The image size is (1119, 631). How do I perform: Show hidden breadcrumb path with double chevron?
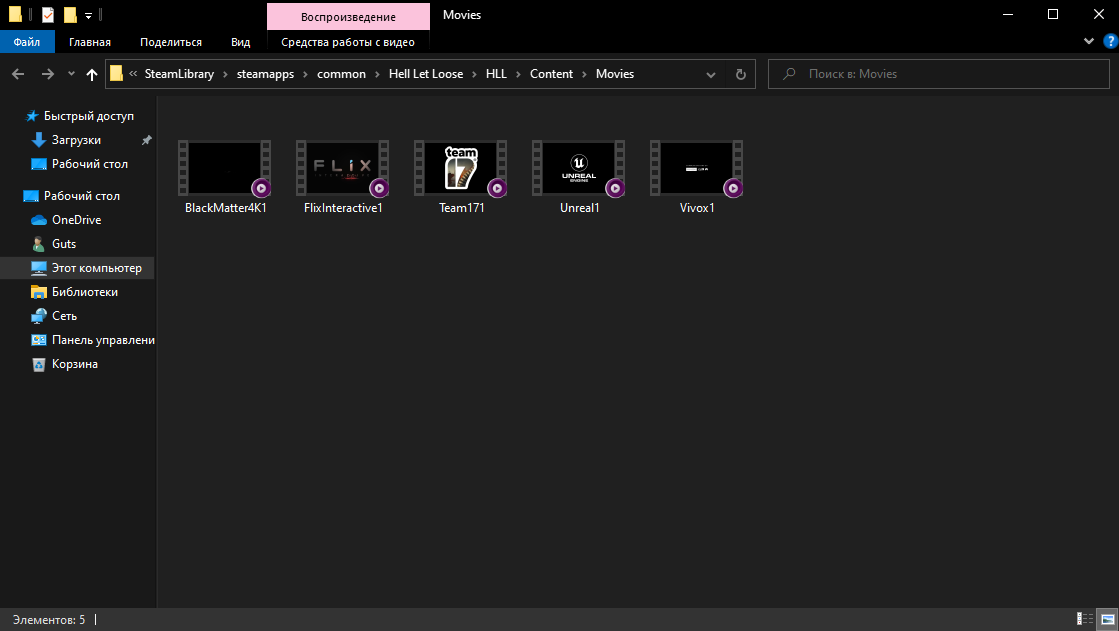point(133,74)
